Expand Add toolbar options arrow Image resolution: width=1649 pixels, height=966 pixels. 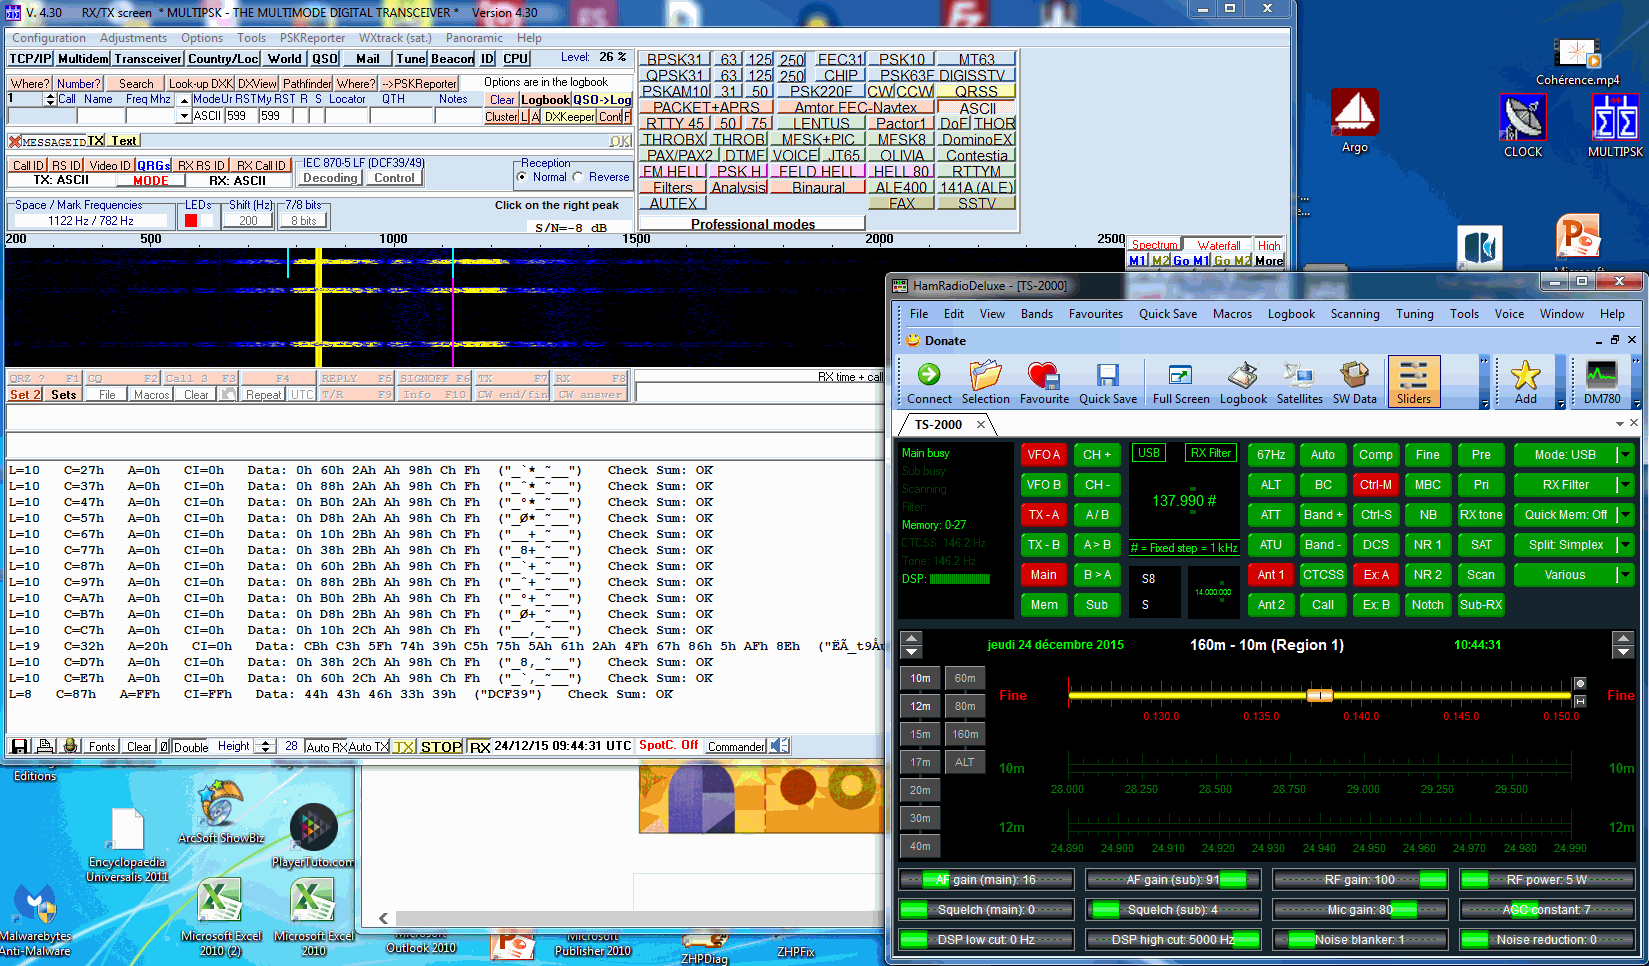(1561, 404)
